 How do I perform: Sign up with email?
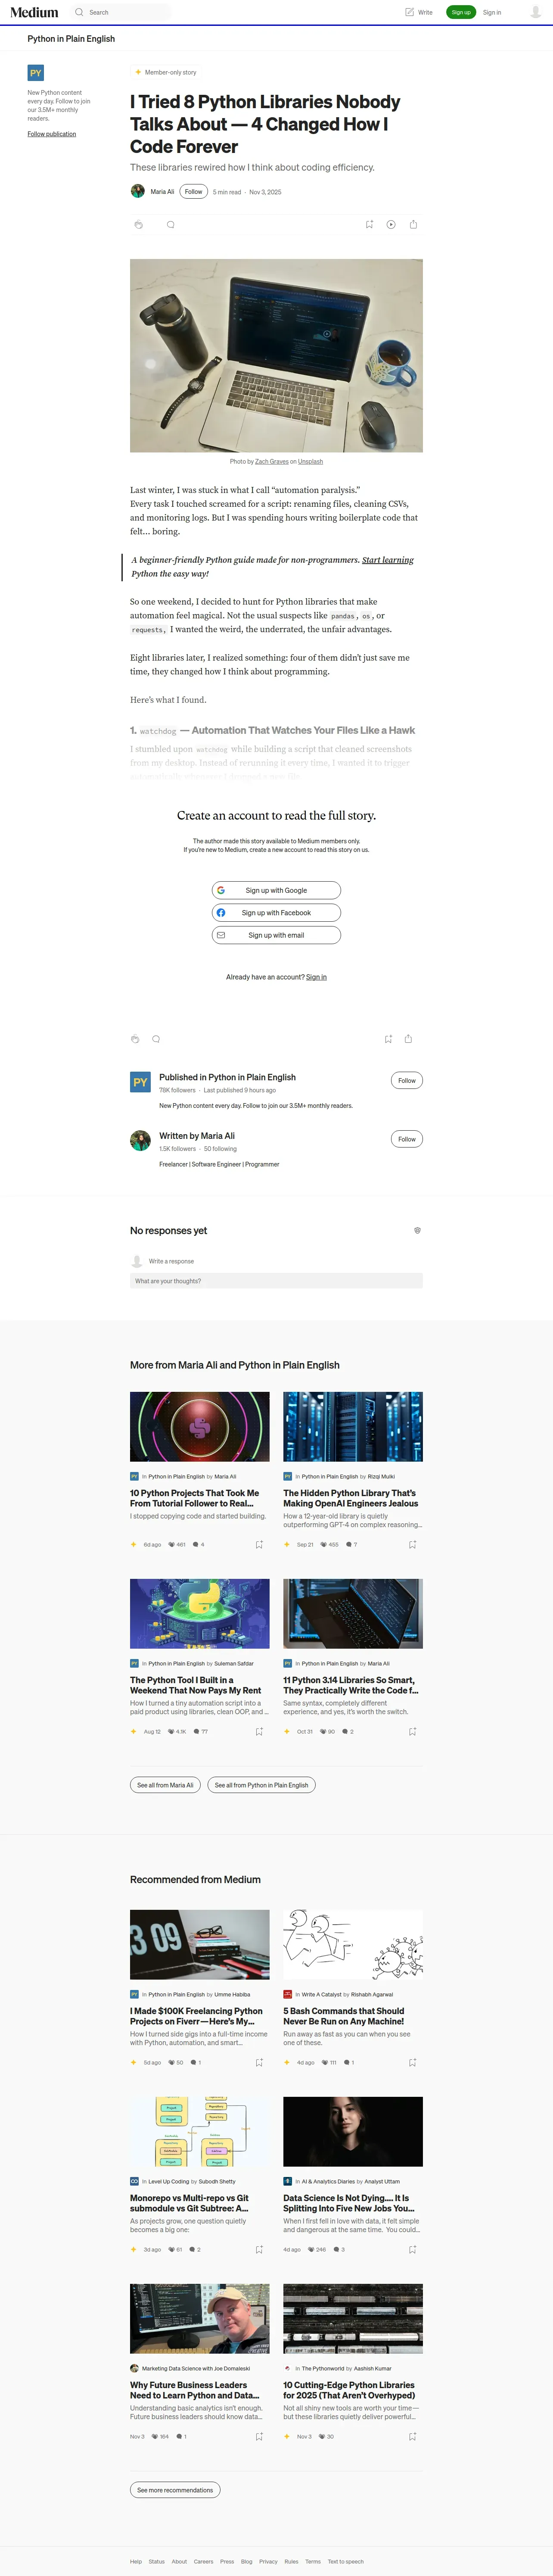point(276,935)
